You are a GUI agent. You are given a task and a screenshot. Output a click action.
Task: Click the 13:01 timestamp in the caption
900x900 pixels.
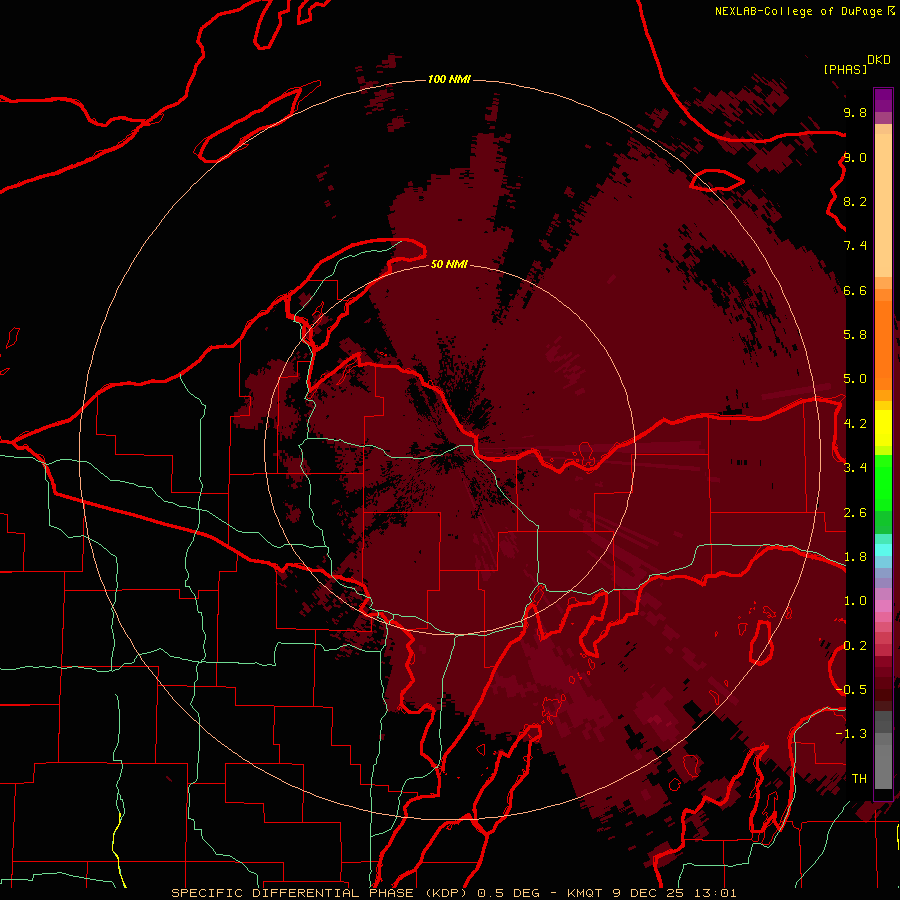pos(715,893)
